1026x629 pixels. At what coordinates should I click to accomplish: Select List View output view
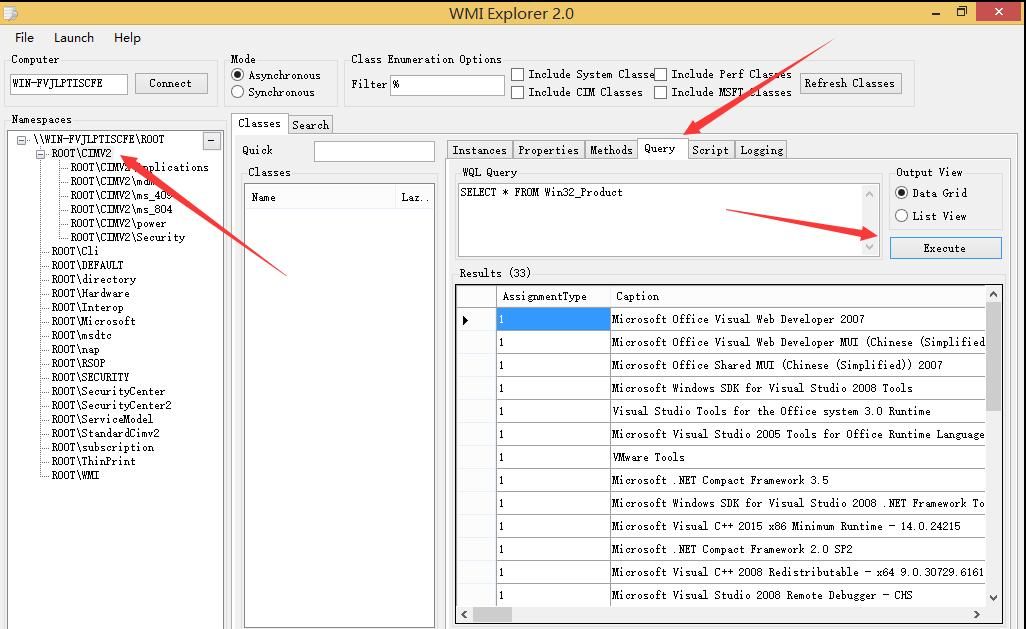[x=901, y=216]
